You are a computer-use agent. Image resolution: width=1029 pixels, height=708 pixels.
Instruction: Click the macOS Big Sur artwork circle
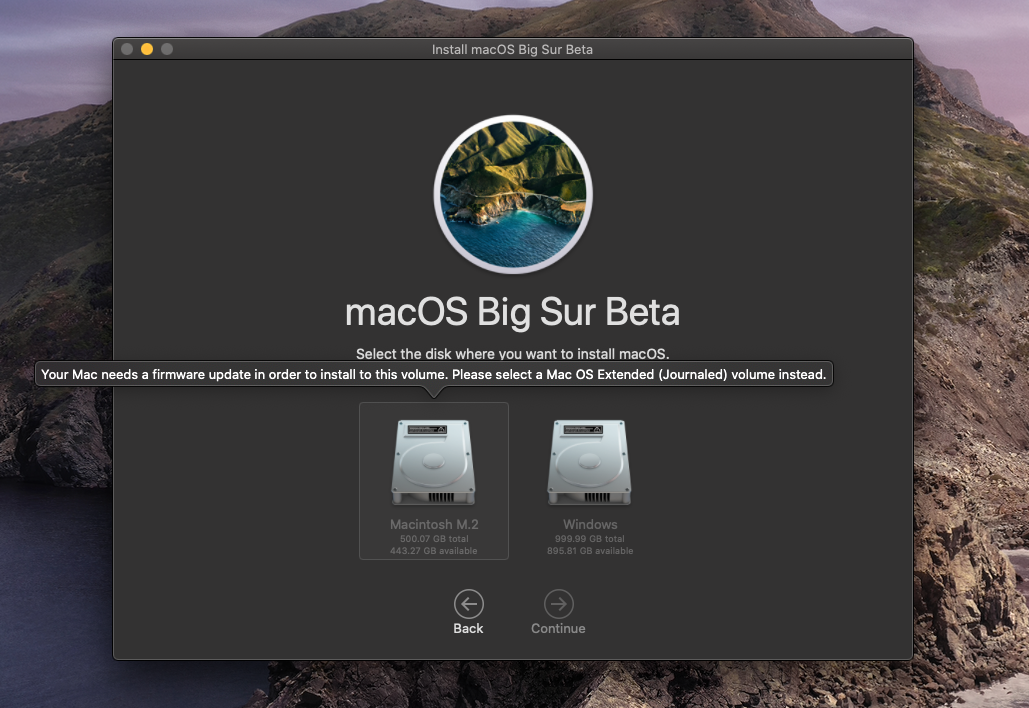[513, 194]
